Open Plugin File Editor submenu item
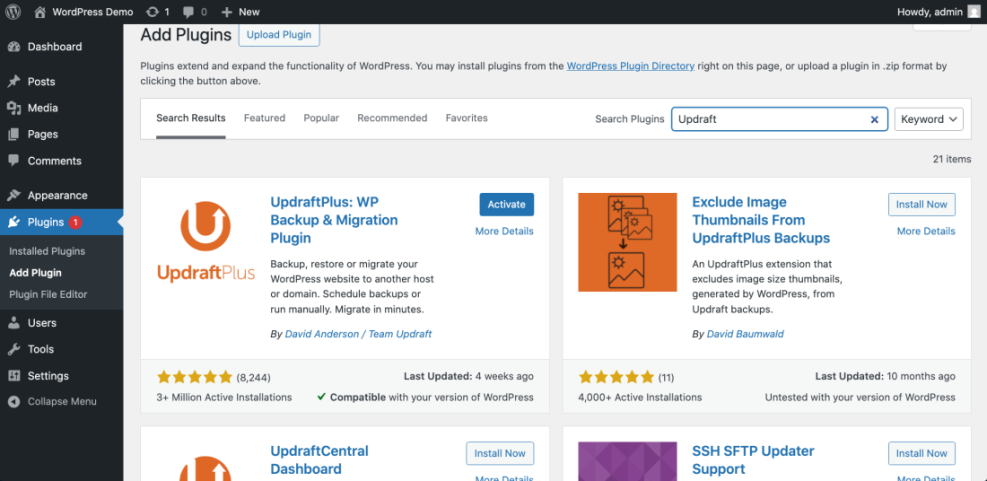The width and height of the screenshot is (987, 481). [48, 294]
